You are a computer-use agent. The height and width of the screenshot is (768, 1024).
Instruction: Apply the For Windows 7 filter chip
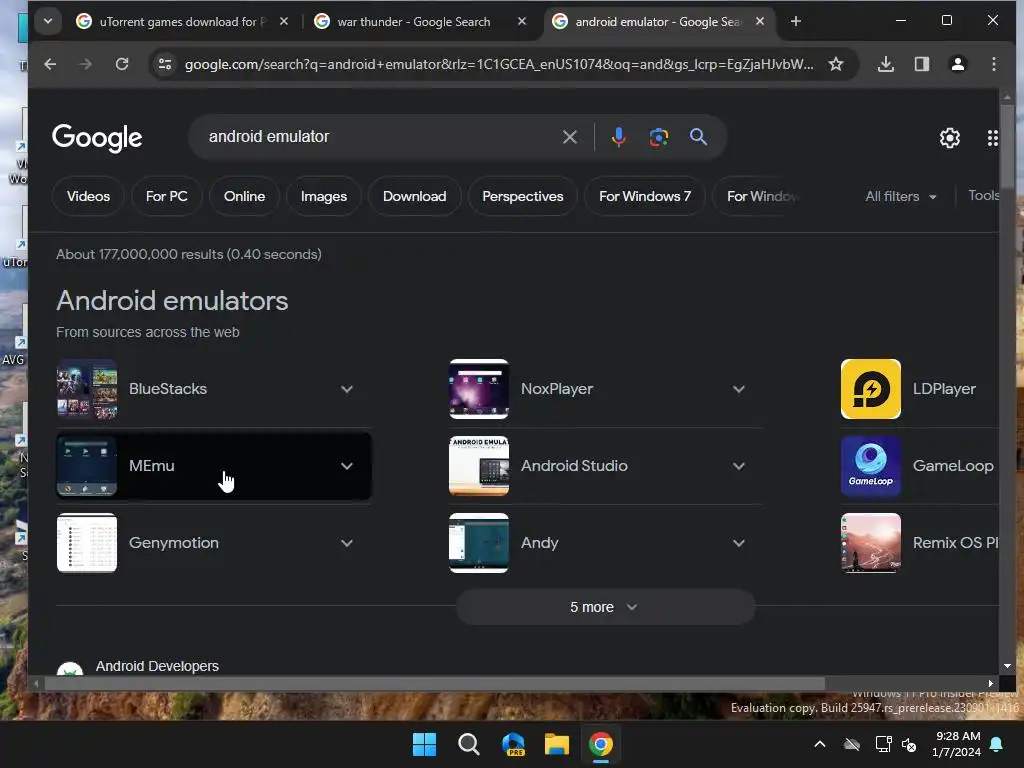pyautogui.click(x=645, y=196)
